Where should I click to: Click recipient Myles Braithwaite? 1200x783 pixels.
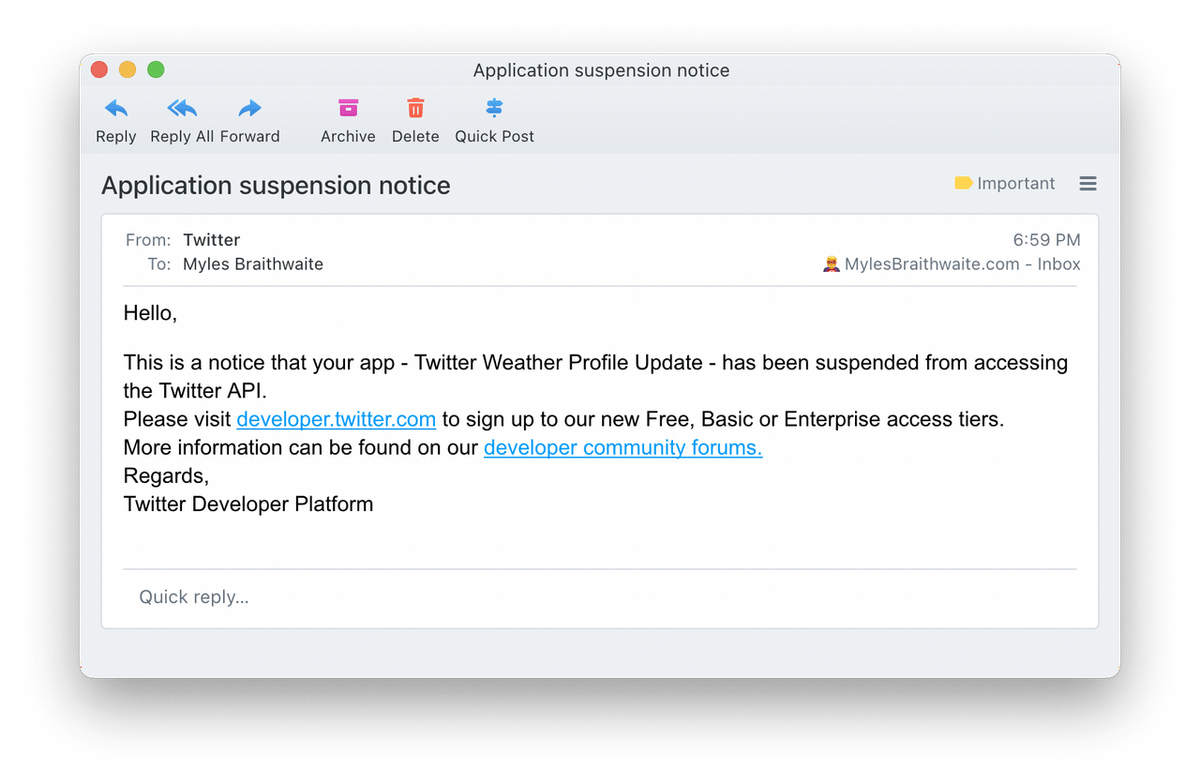[x=253, y=264]
